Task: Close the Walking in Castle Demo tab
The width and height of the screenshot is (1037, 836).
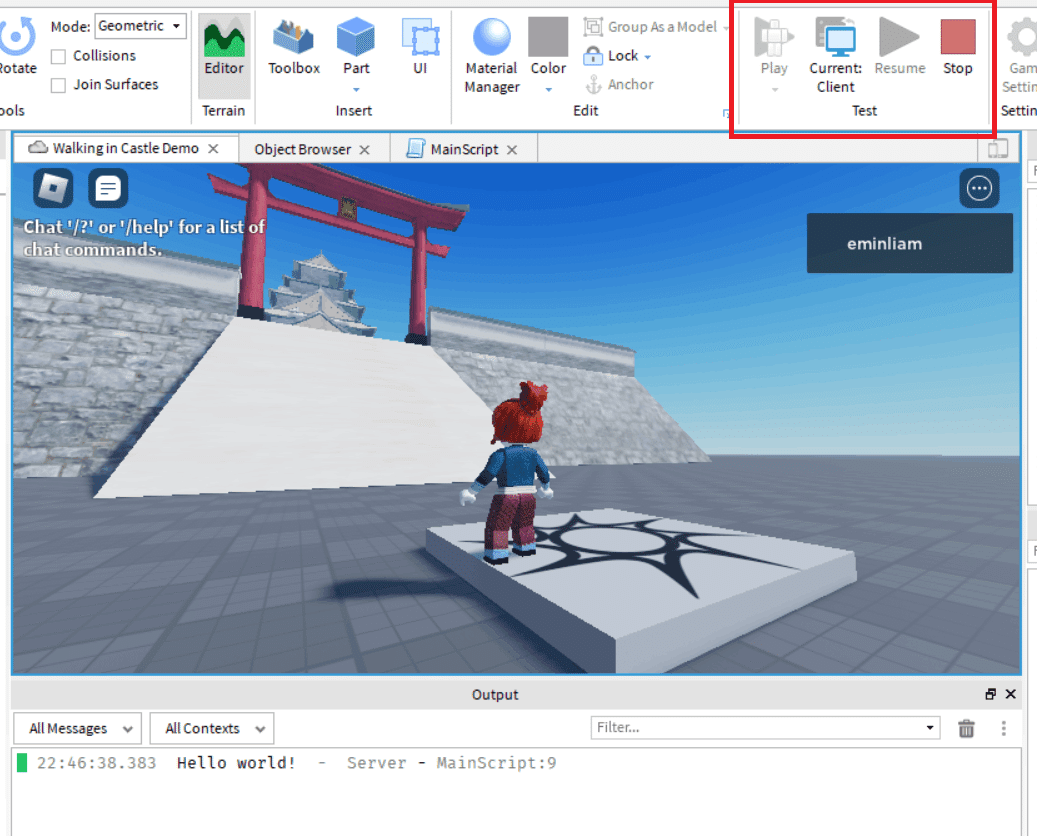Action: tap(213, 149)
